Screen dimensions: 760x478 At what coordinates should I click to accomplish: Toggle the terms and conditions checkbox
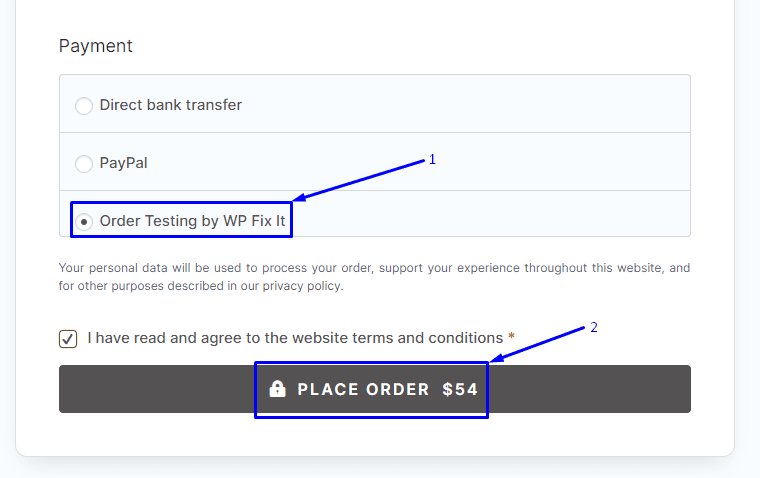[68, 339]
